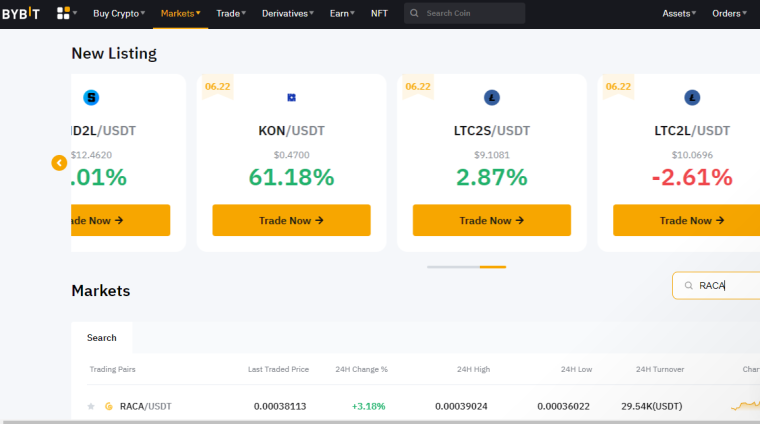Viewport: 760px width, 424px height.
Task: Sort by 24H Turnover column
Action: pyautogui.click(x=660, y=369)
